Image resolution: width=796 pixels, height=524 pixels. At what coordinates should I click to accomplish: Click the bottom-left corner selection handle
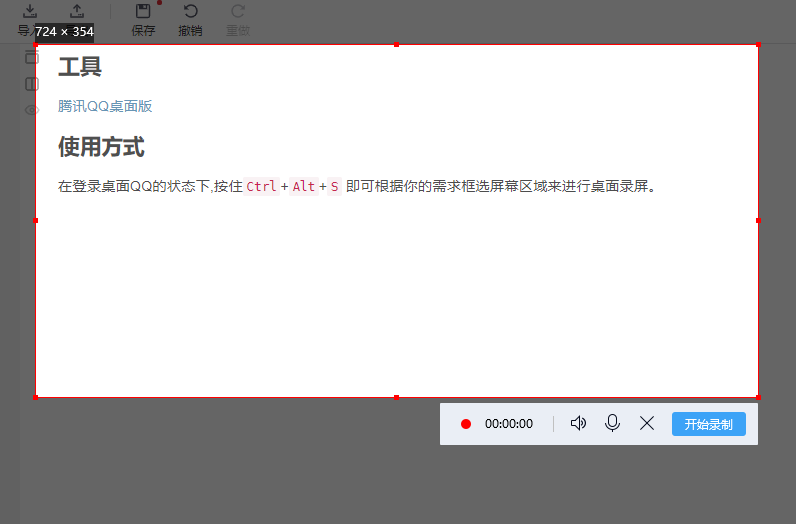[x=36, y=398]
